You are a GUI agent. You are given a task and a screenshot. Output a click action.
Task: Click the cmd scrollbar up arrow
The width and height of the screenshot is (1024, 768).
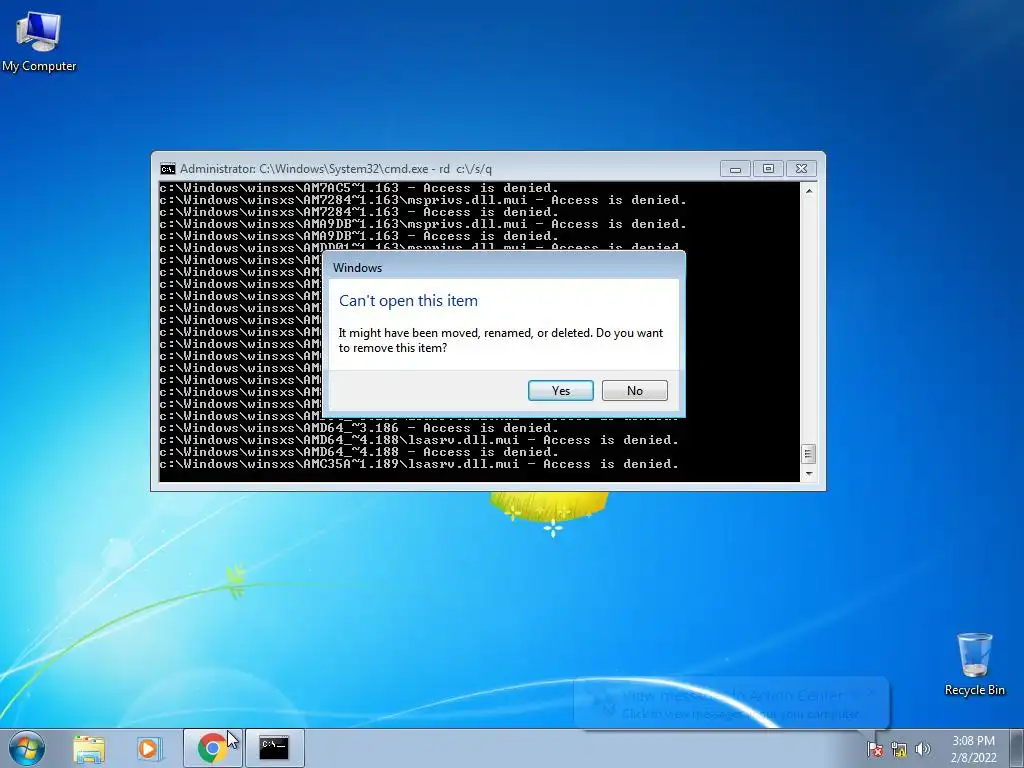(x=808, y=191)
